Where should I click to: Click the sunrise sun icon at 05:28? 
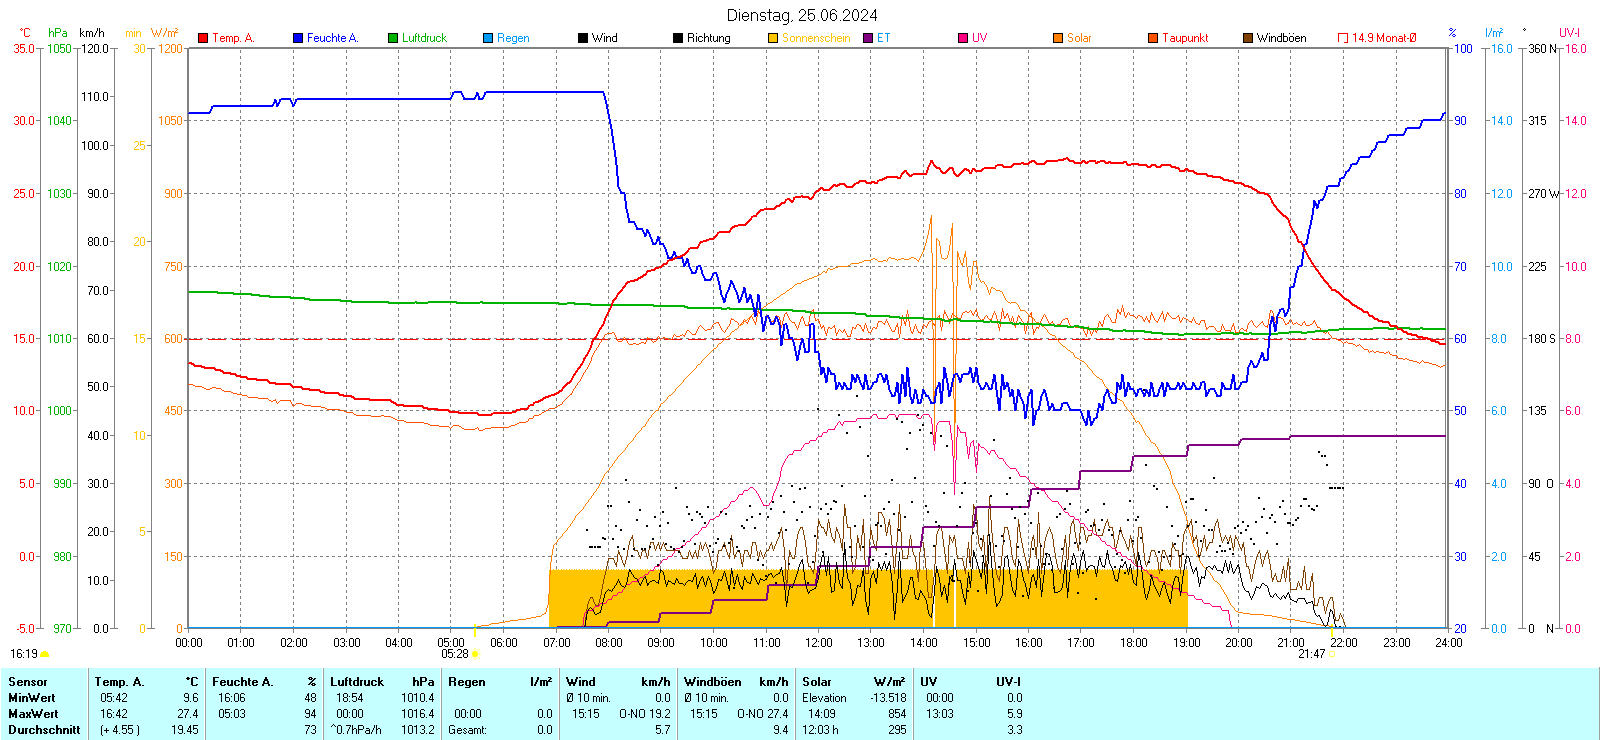pyautogui.click(x=475, y=654)
